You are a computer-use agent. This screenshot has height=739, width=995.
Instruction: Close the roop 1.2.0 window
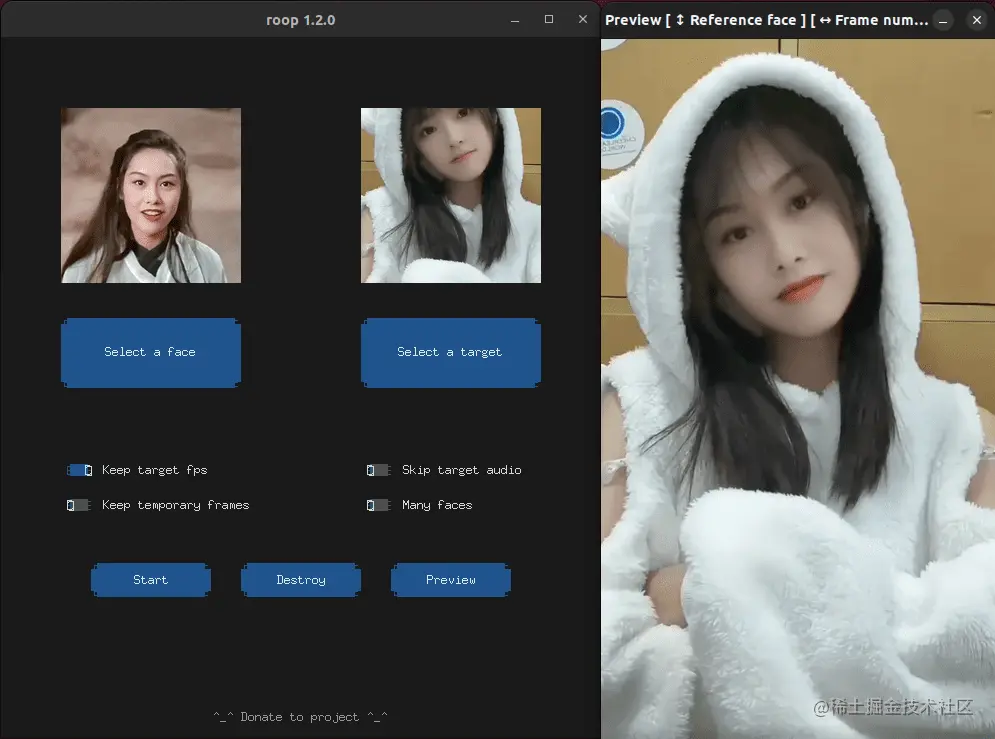583,20
